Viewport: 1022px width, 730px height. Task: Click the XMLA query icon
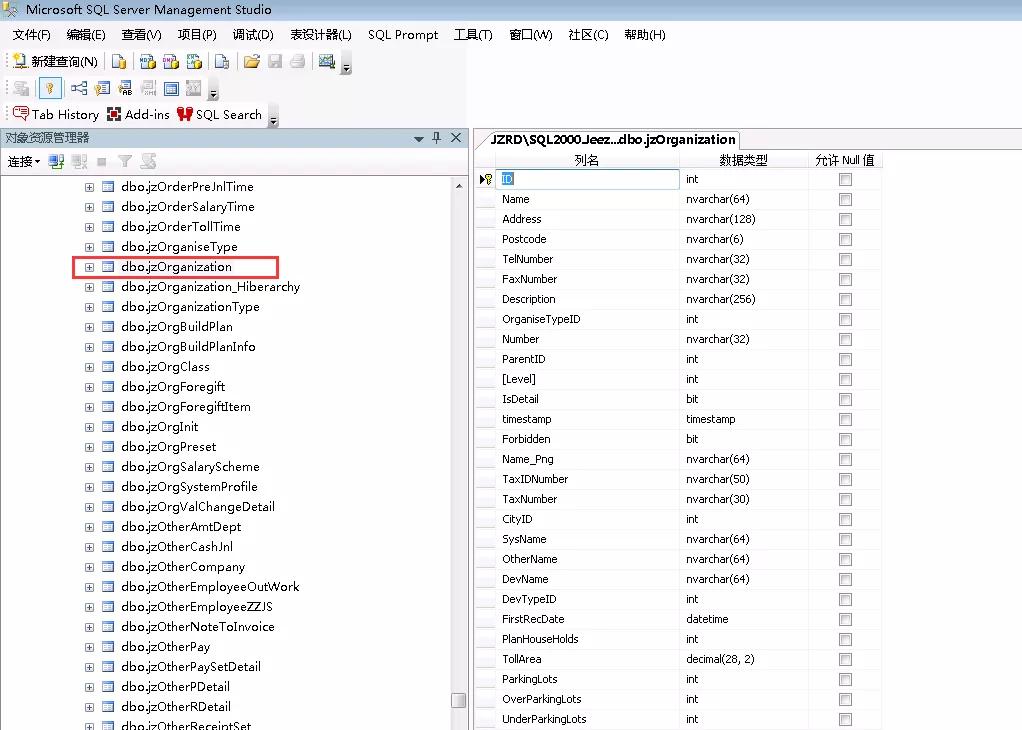tap(194, 61)
